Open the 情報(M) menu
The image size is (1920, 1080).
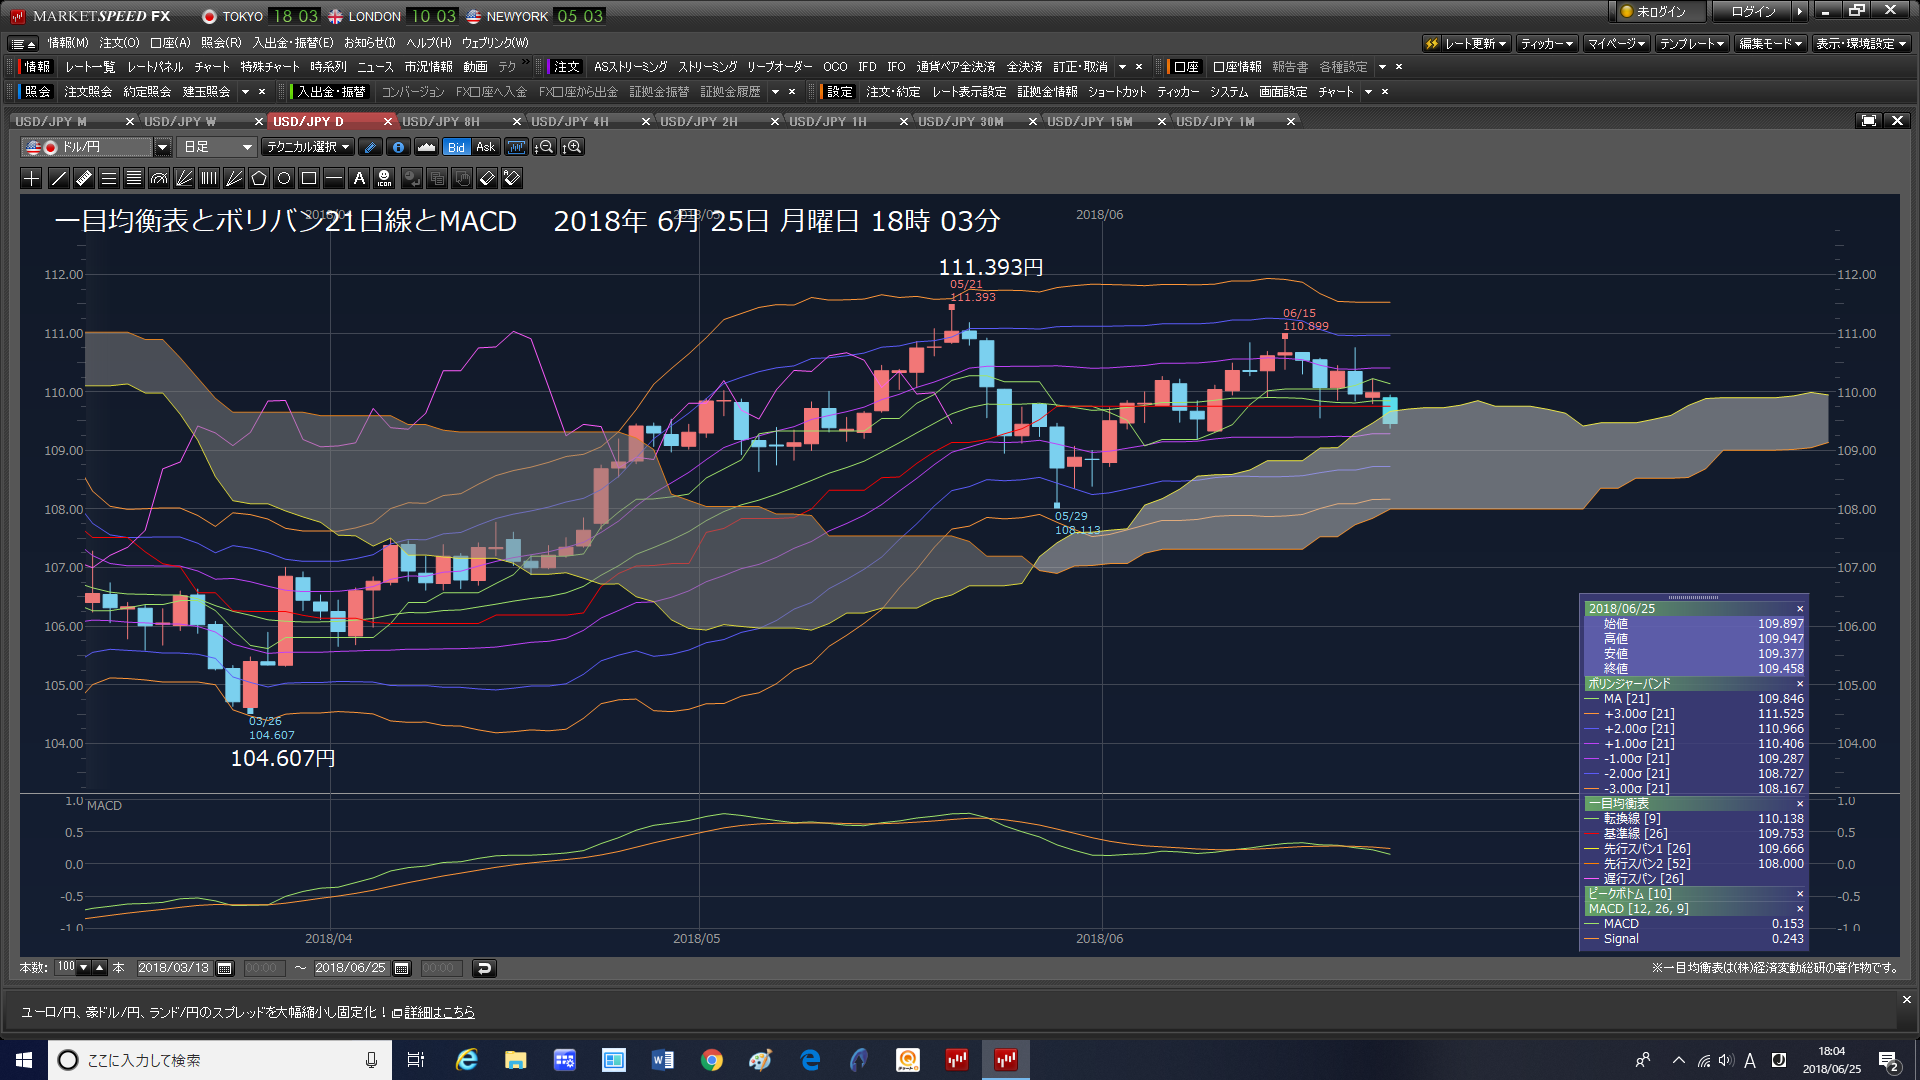pos(68,43)
